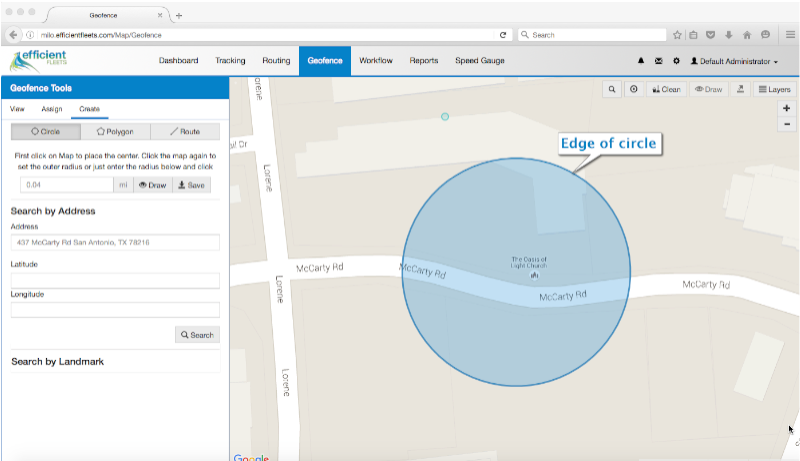Screen dimensions: 800x461
Task: Select the Polygon geofence shape
Action: click(x=115, y=131)
